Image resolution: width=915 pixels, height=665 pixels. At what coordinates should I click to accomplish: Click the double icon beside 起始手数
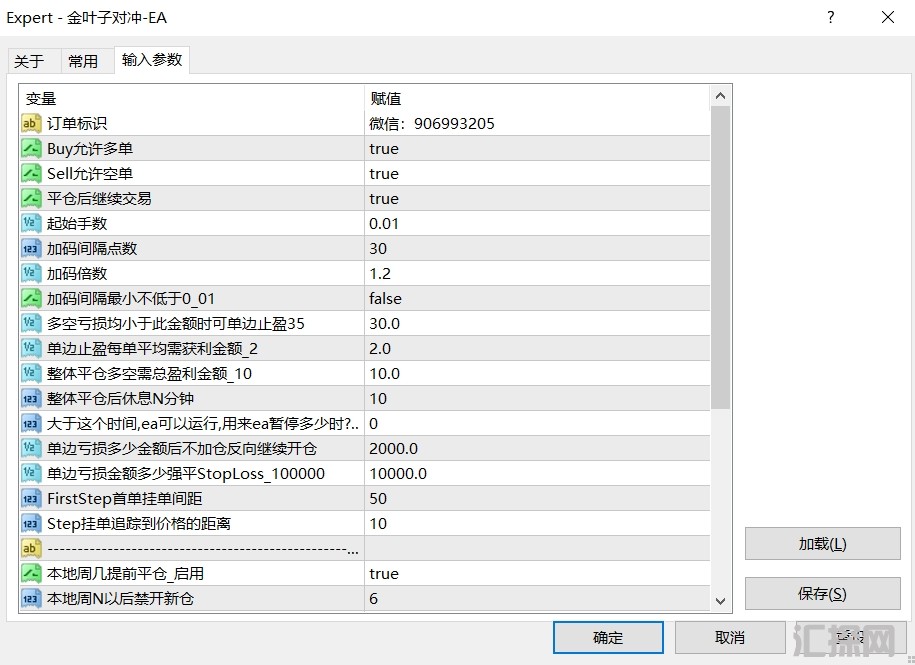click(31, 223)
